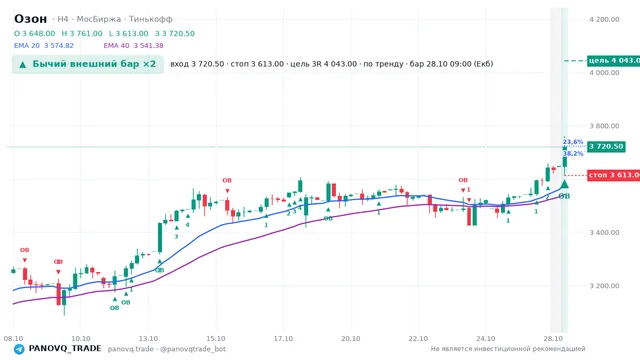
Task: Click the 4 200.00 price axis label
Action: [x=604, y=19]
